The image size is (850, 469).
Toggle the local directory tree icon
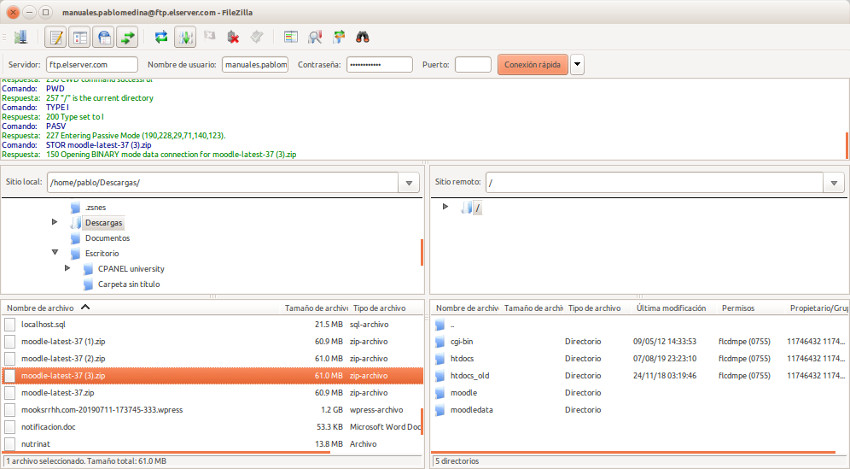[80, 37]
